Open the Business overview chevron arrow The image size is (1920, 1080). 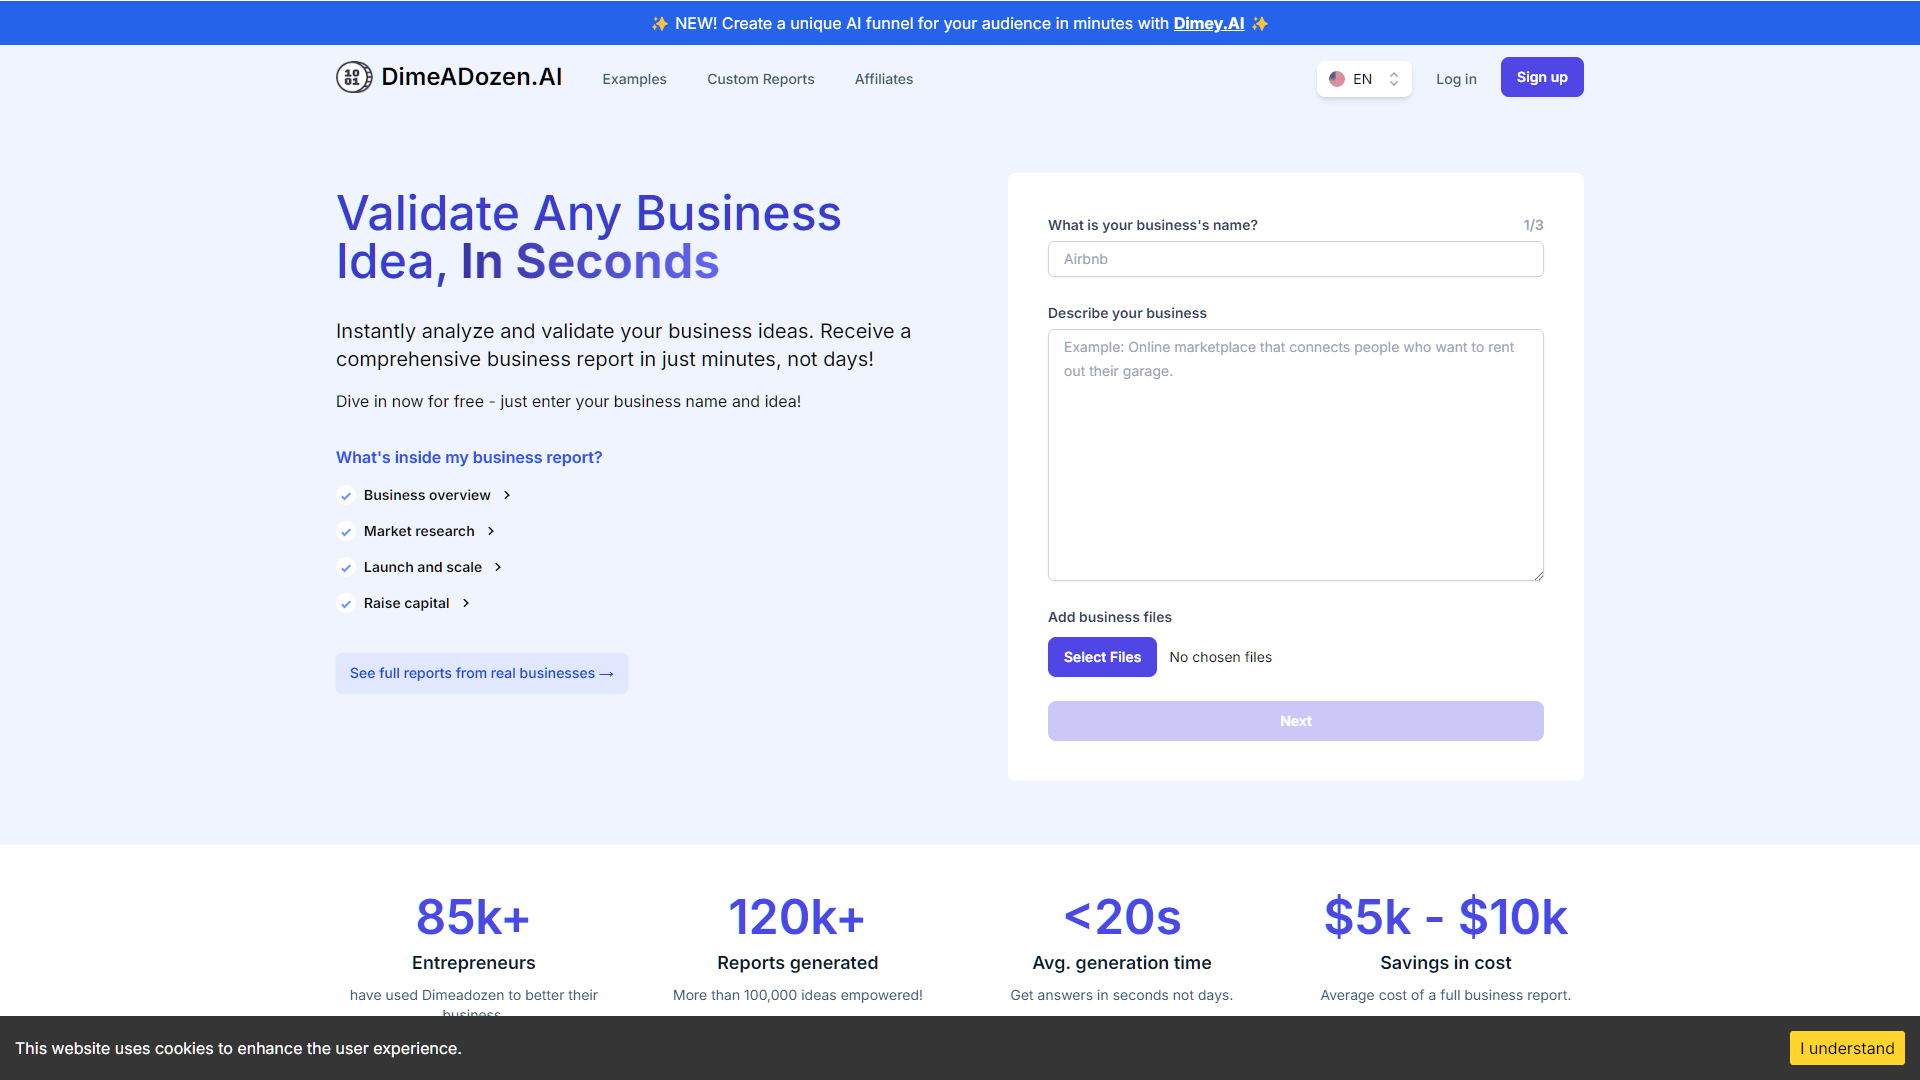tap(506, 495)
